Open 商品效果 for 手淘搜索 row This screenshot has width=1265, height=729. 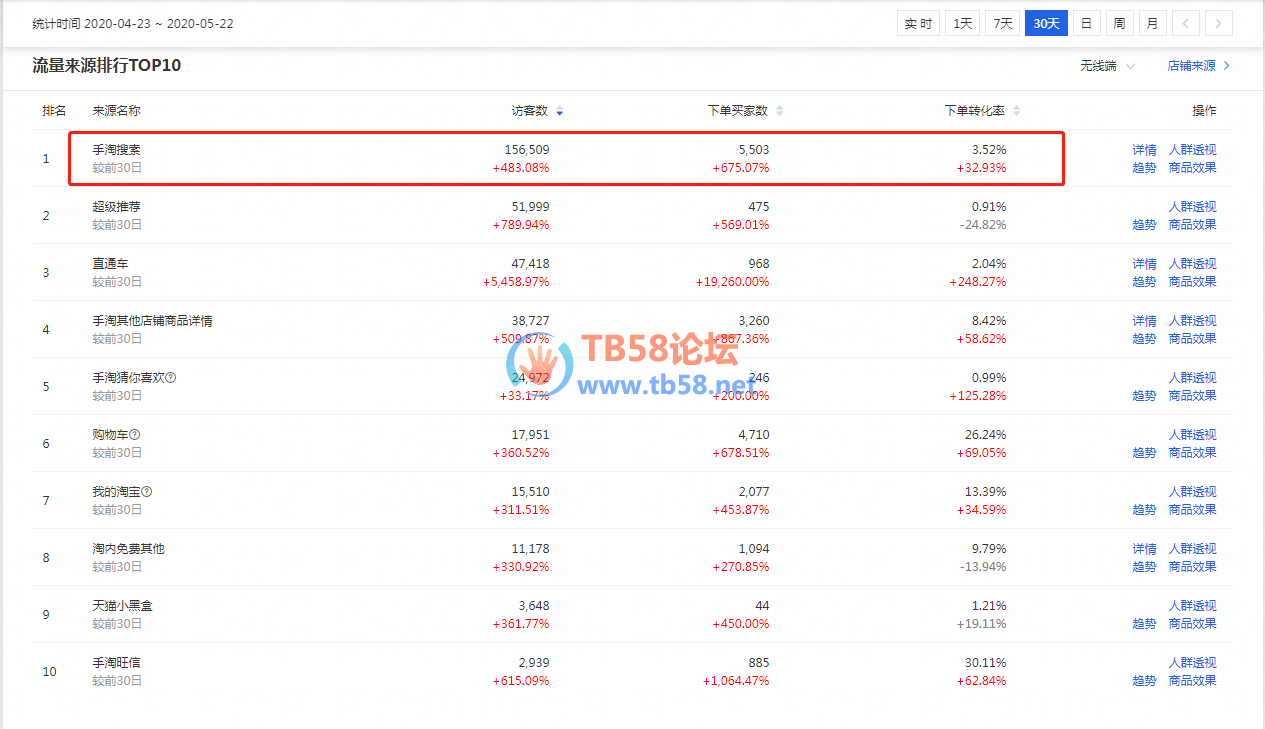(x=1192, y=168)
